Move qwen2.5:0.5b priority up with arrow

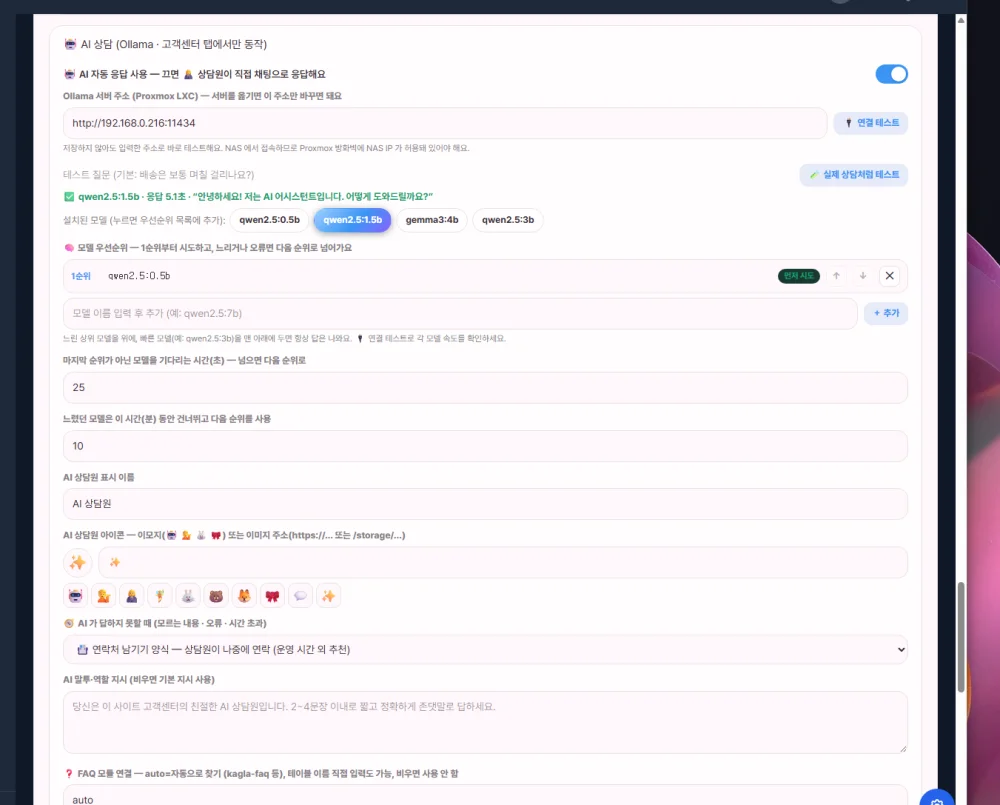click(836, 276)
